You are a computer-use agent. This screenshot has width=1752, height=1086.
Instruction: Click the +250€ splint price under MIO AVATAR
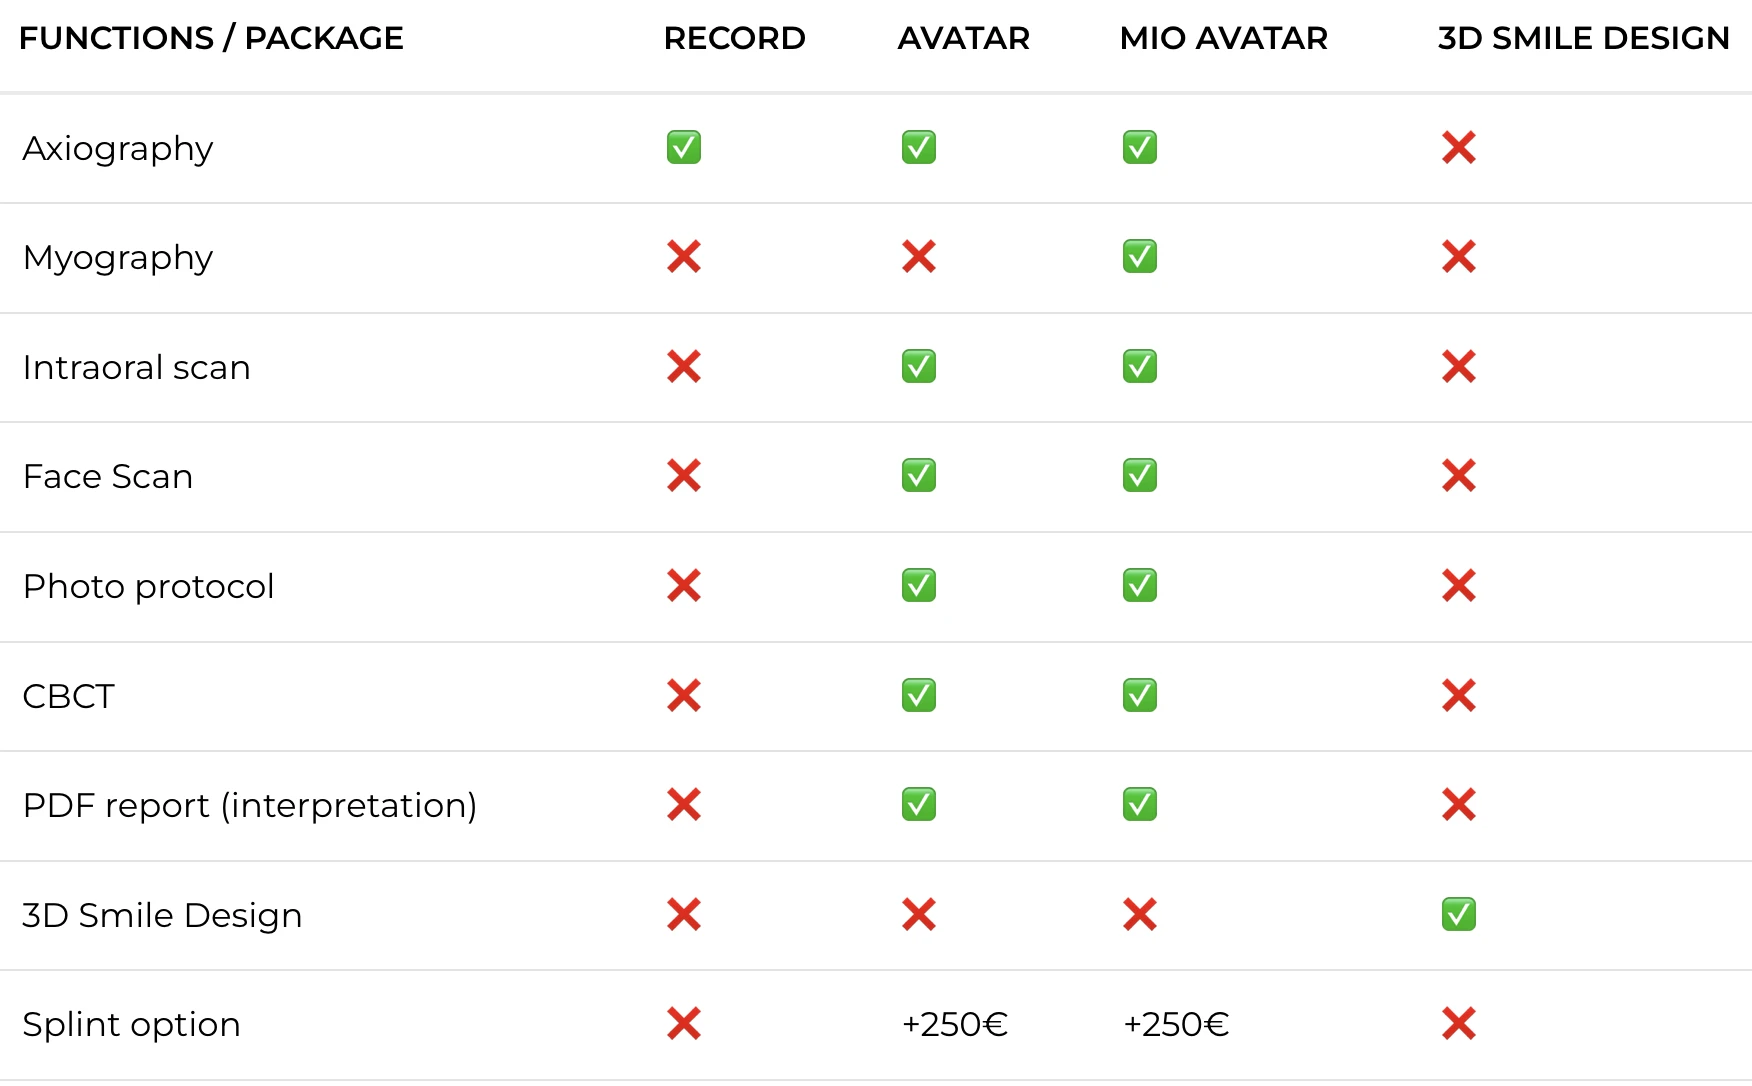(x=1175, y=1024)
